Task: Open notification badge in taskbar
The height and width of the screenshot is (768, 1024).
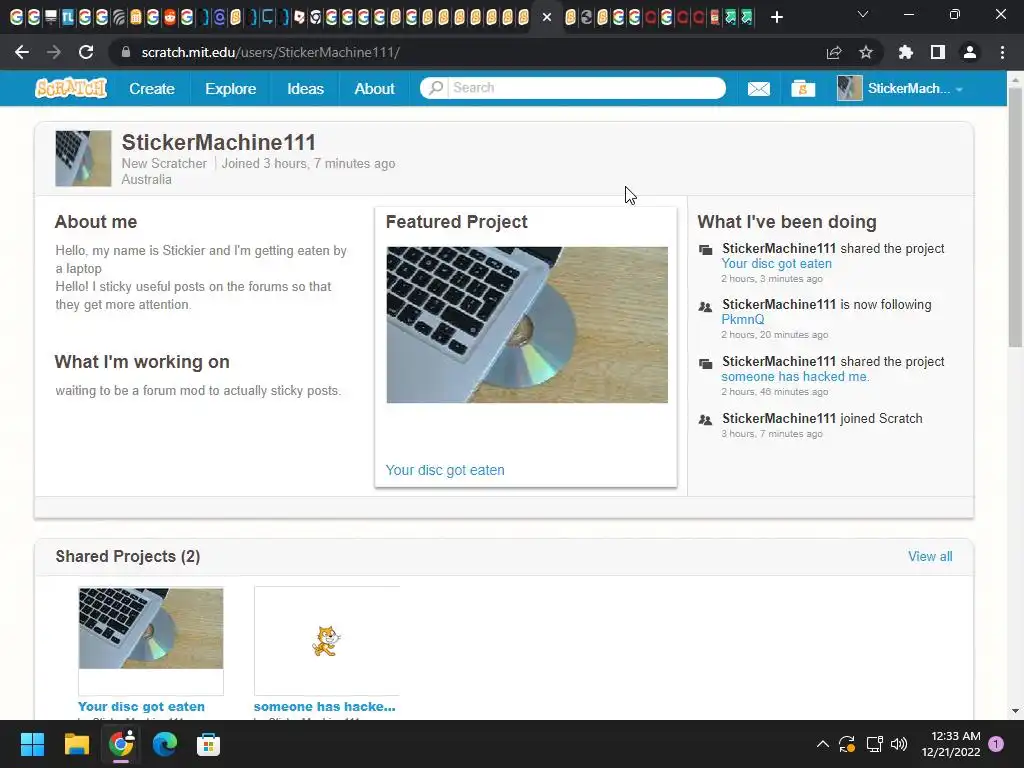Action: (996, 744)
